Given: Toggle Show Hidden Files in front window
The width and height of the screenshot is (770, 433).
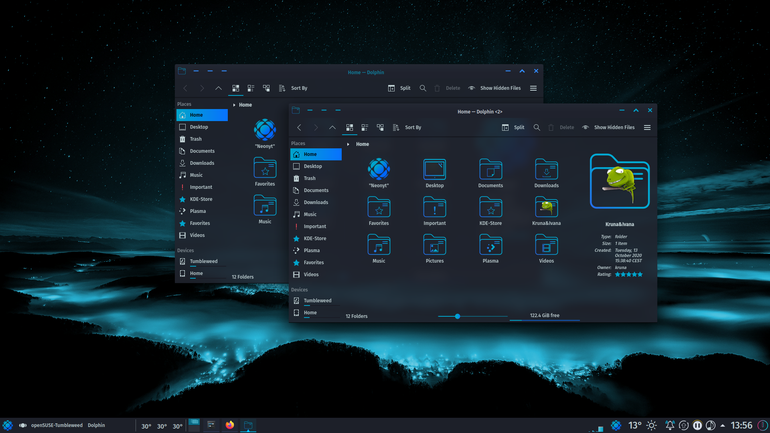Looking at the screenshot, I should point(608,128).
